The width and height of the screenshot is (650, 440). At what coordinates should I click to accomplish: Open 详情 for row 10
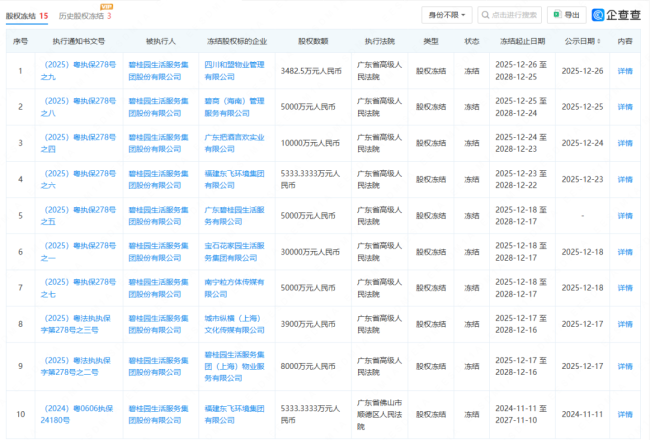(x=625, y=413)
